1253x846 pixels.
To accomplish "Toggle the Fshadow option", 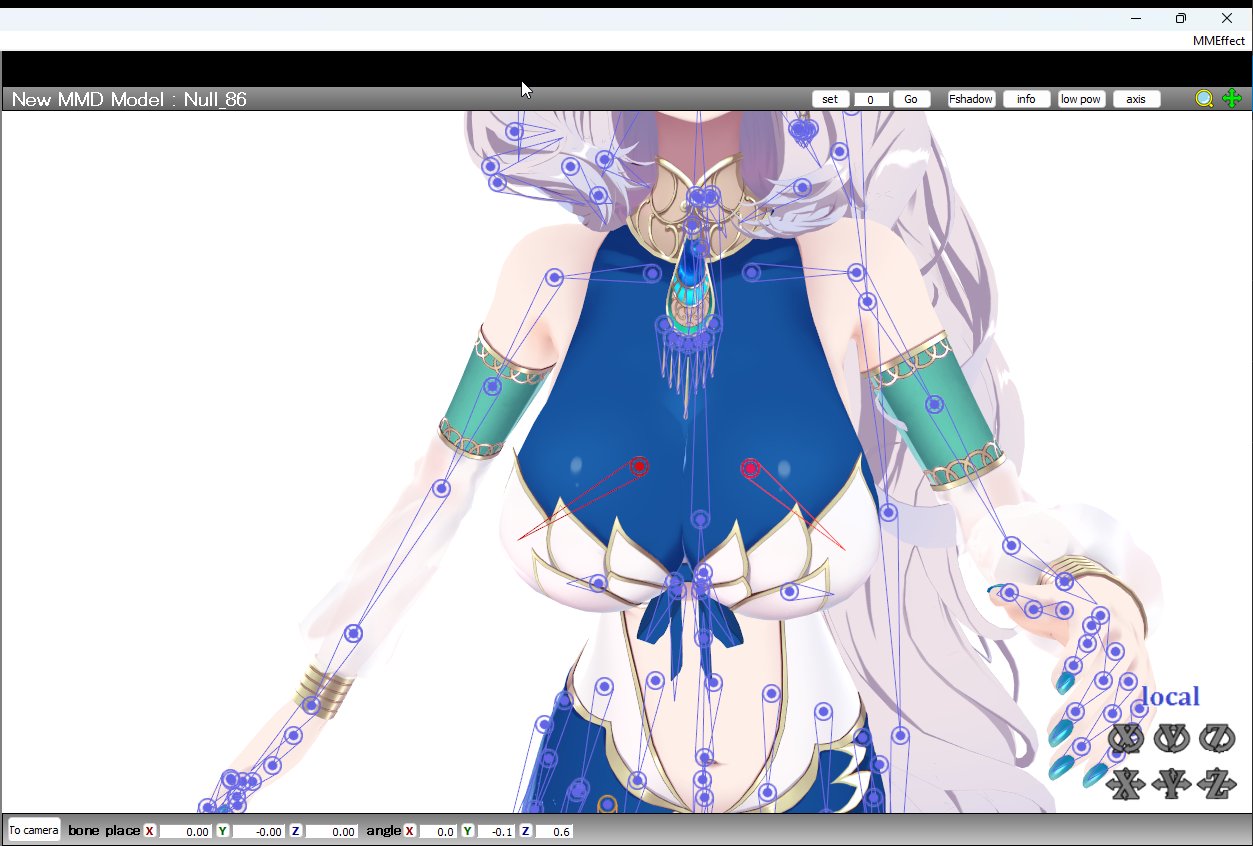I will pos(971,99).
